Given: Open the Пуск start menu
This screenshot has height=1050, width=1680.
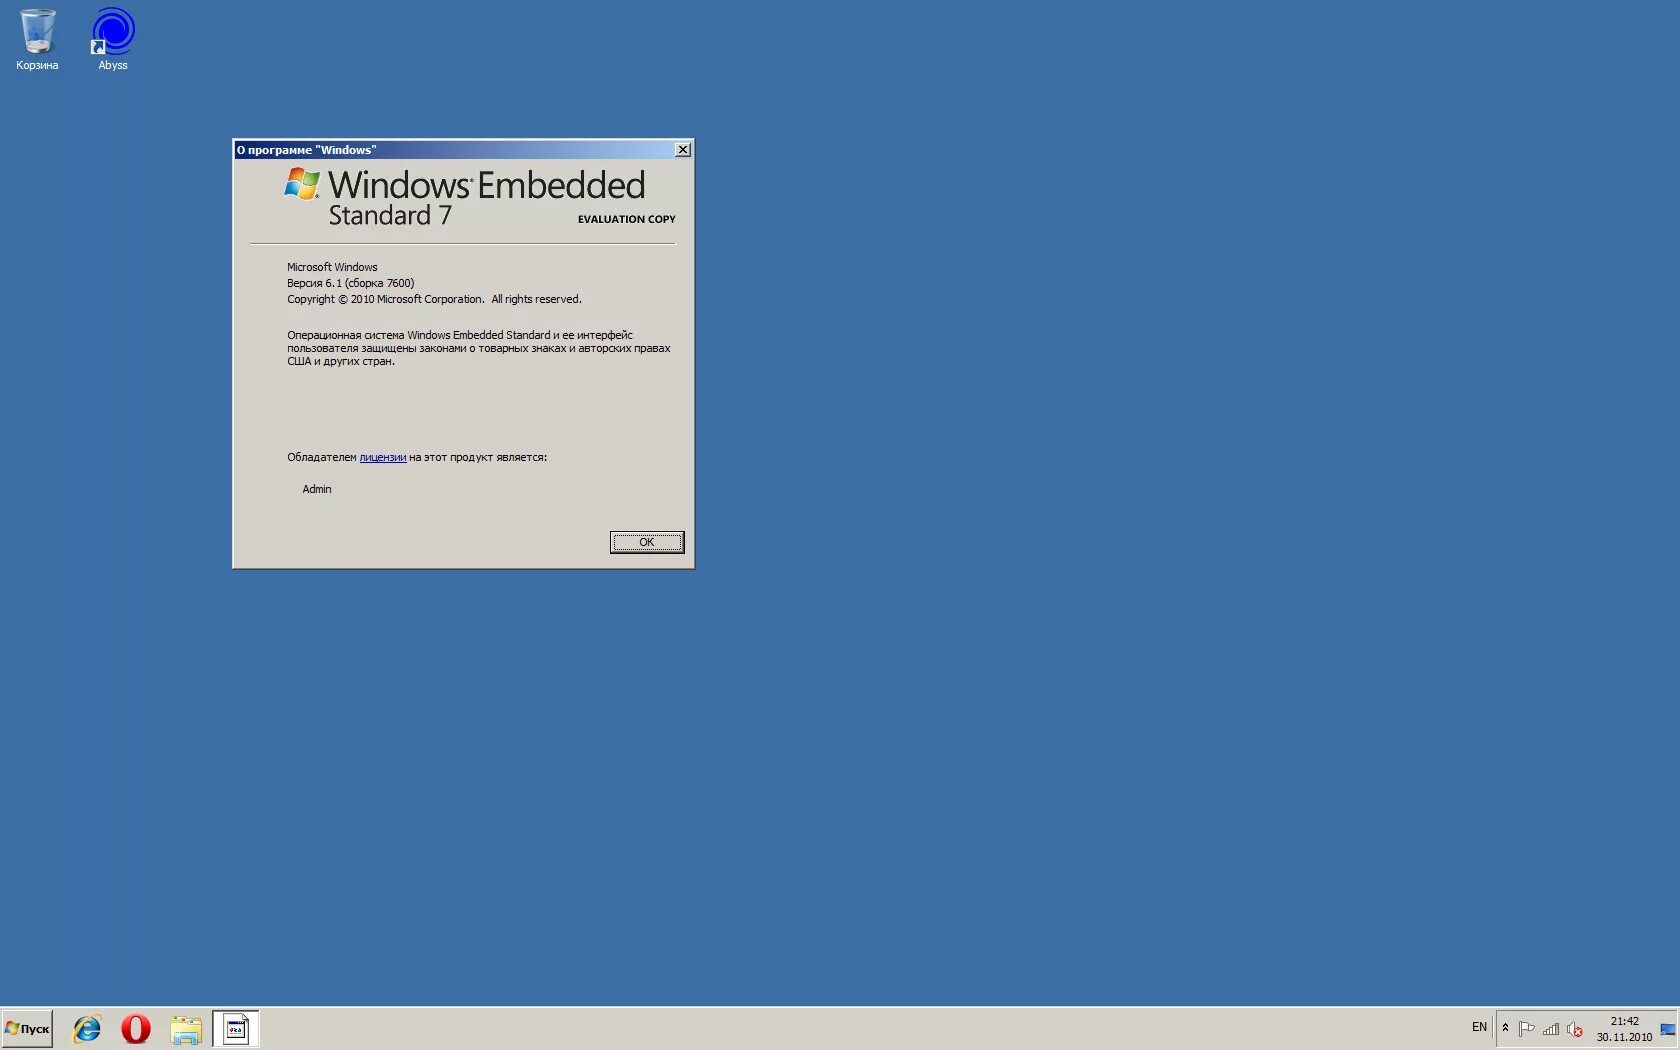Looking at the screenshot, I should [x=27, y=1029].
